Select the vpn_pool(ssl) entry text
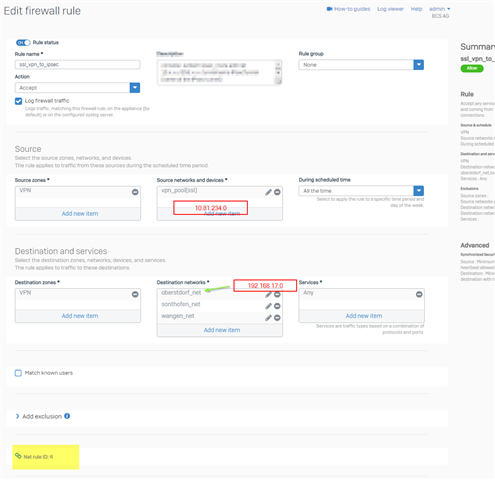Image resolution: width=495 pixels, height=480 pixels. (x=179, y=191)
